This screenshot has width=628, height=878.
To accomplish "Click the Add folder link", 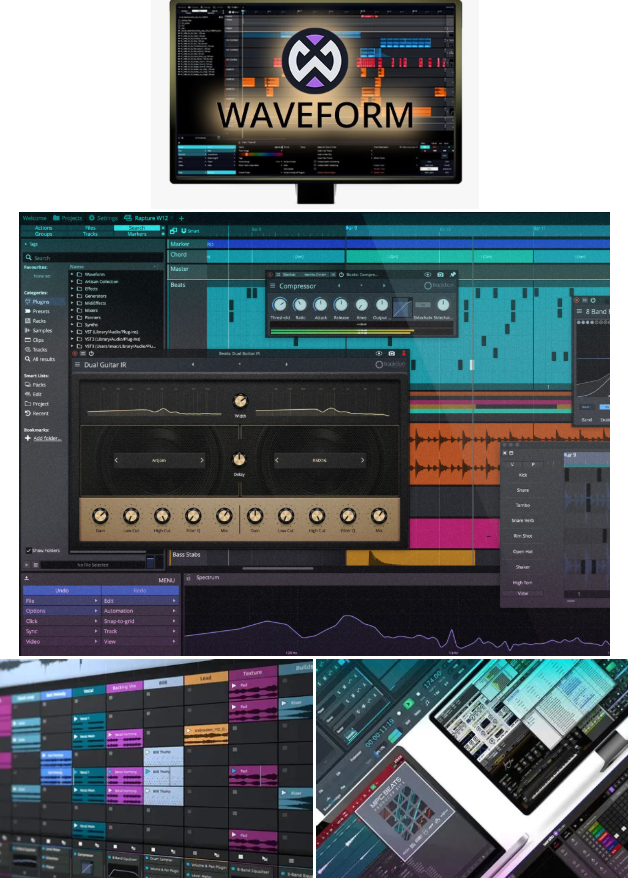I will coord(48,438).
